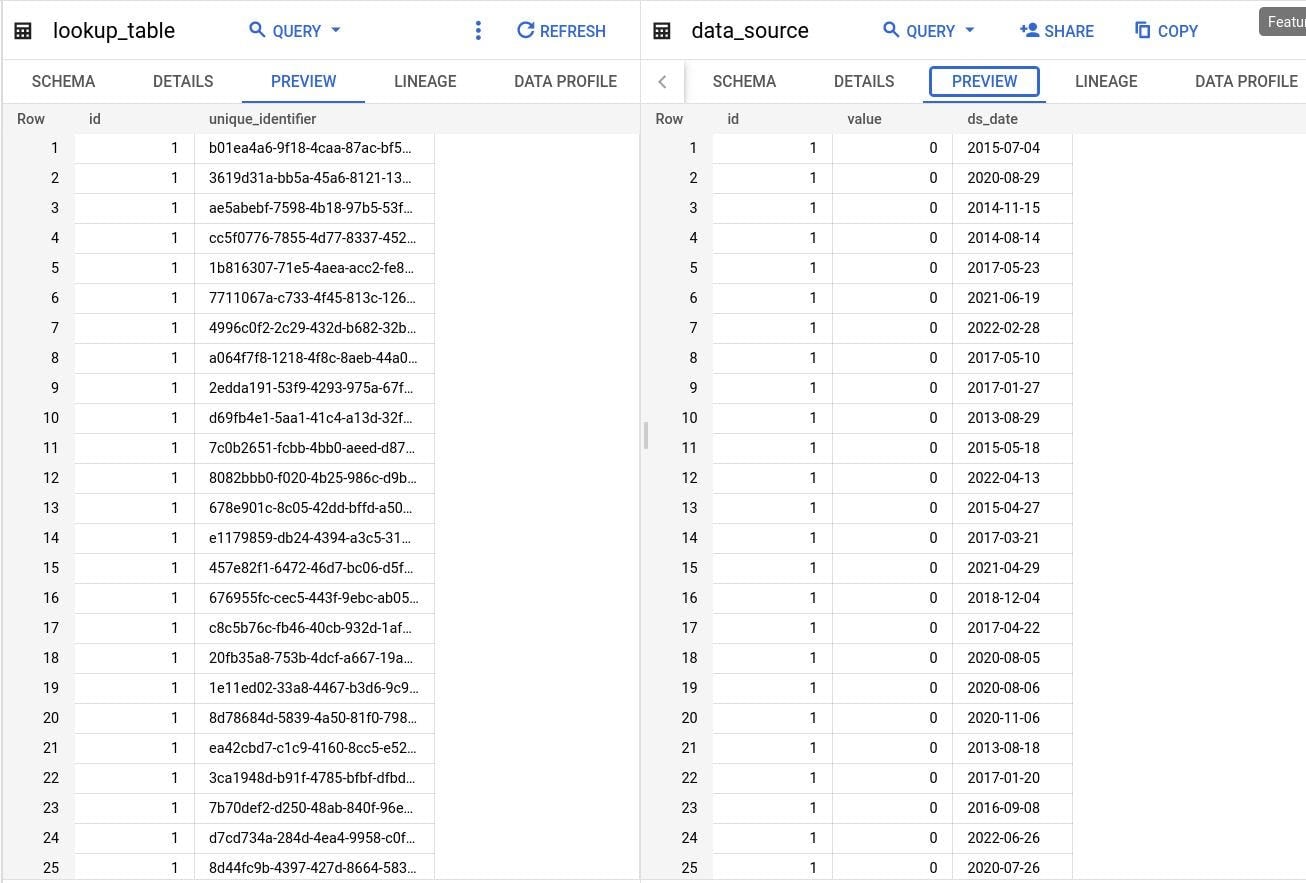
Task: Open the lookup_table QUERY dropdown
Action: tap(295, 31)
